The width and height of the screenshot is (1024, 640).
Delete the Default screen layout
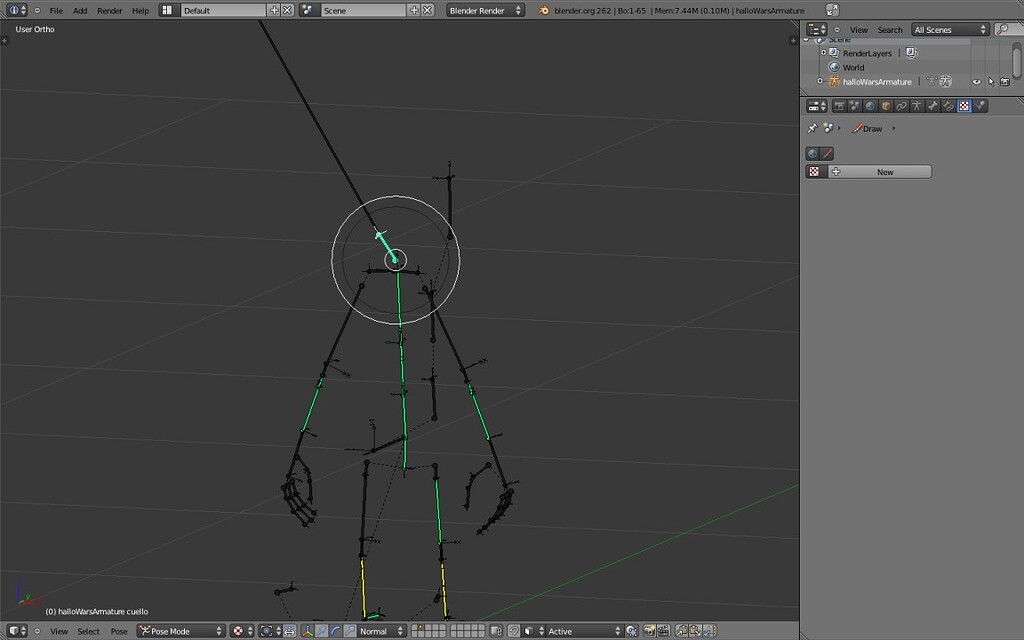pos(287,10)
